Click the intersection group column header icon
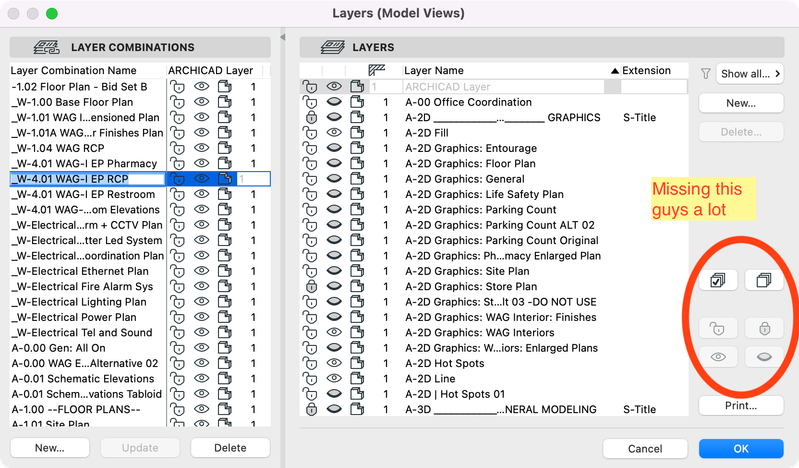The height and width of the screenshot is (468, 799). [377, 70]
